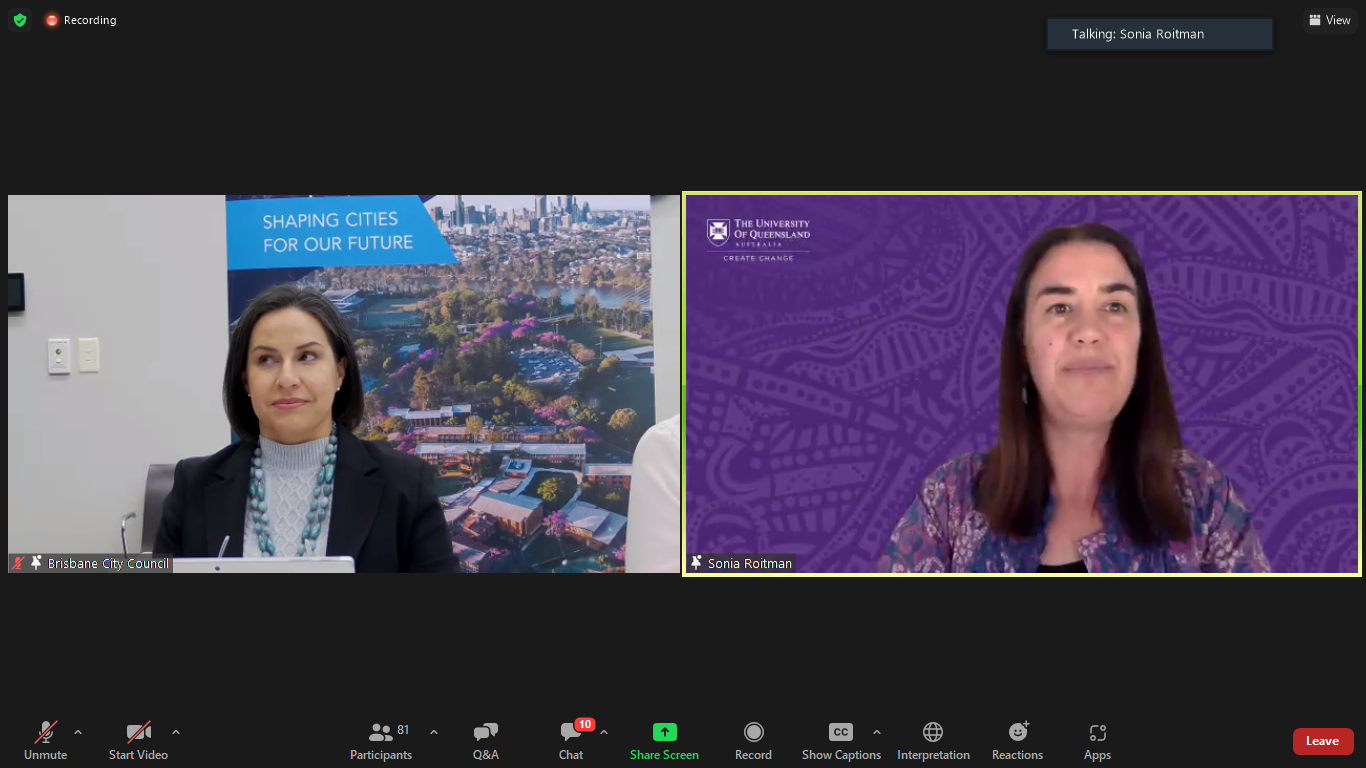Click the green encryption shield icon
This screenshot has width=1366, height=768.
point(20,20)
